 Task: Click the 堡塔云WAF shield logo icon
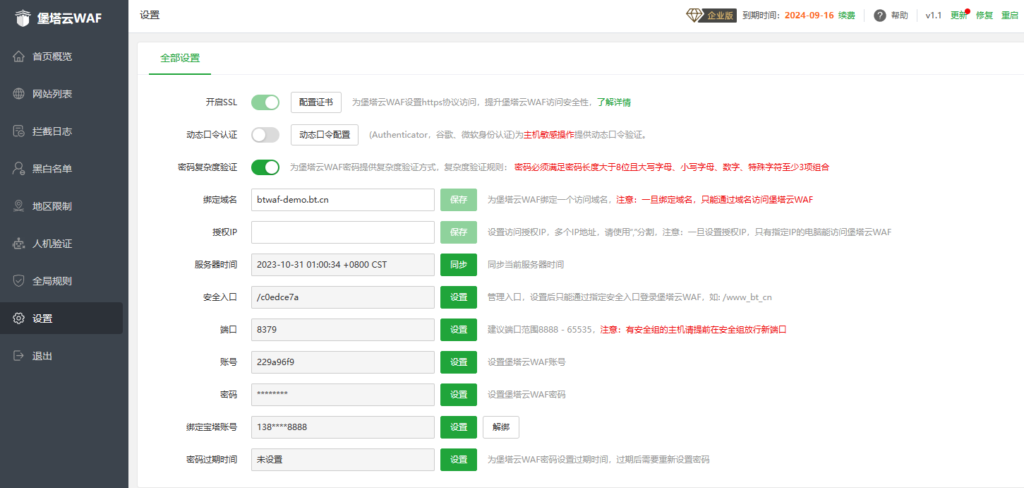[24, 19]
